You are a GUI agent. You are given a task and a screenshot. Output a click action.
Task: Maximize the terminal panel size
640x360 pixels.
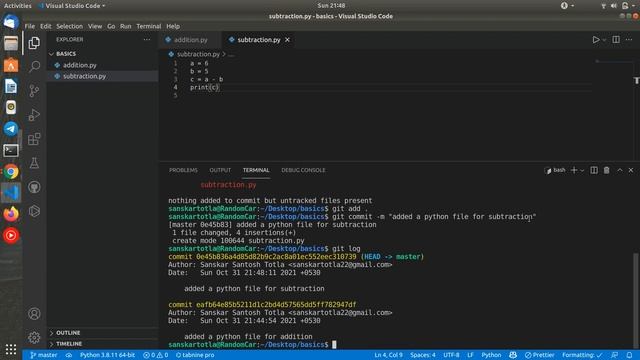point(620,170)
